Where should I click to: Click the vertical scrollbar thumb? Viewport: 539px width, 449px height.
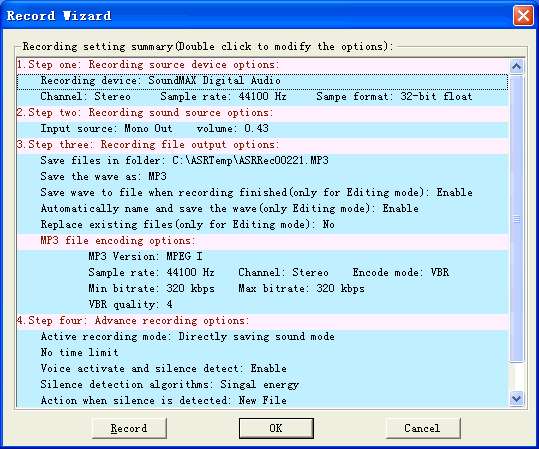pos(517,219)
